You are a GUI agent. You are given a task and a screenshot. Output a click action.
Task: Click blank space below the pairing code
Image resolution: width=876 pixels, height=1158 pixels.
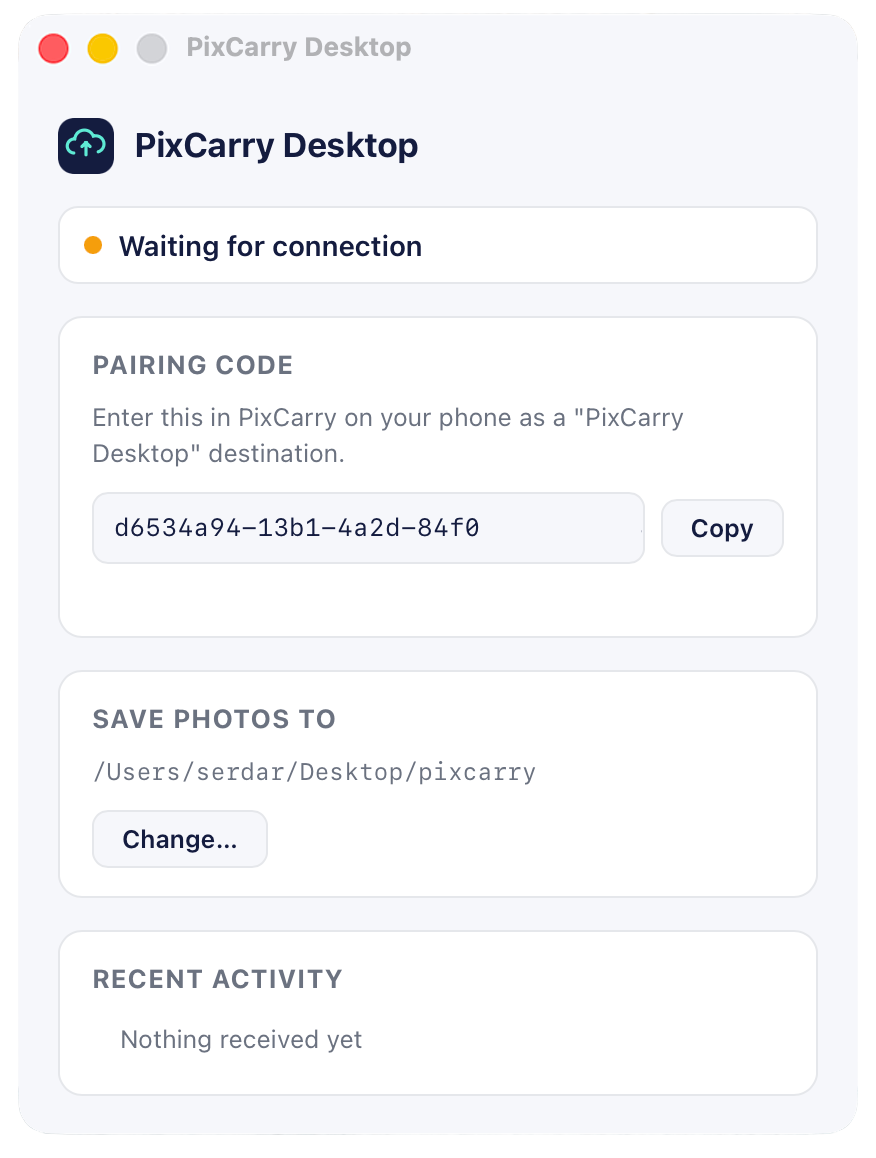point(437,598)
